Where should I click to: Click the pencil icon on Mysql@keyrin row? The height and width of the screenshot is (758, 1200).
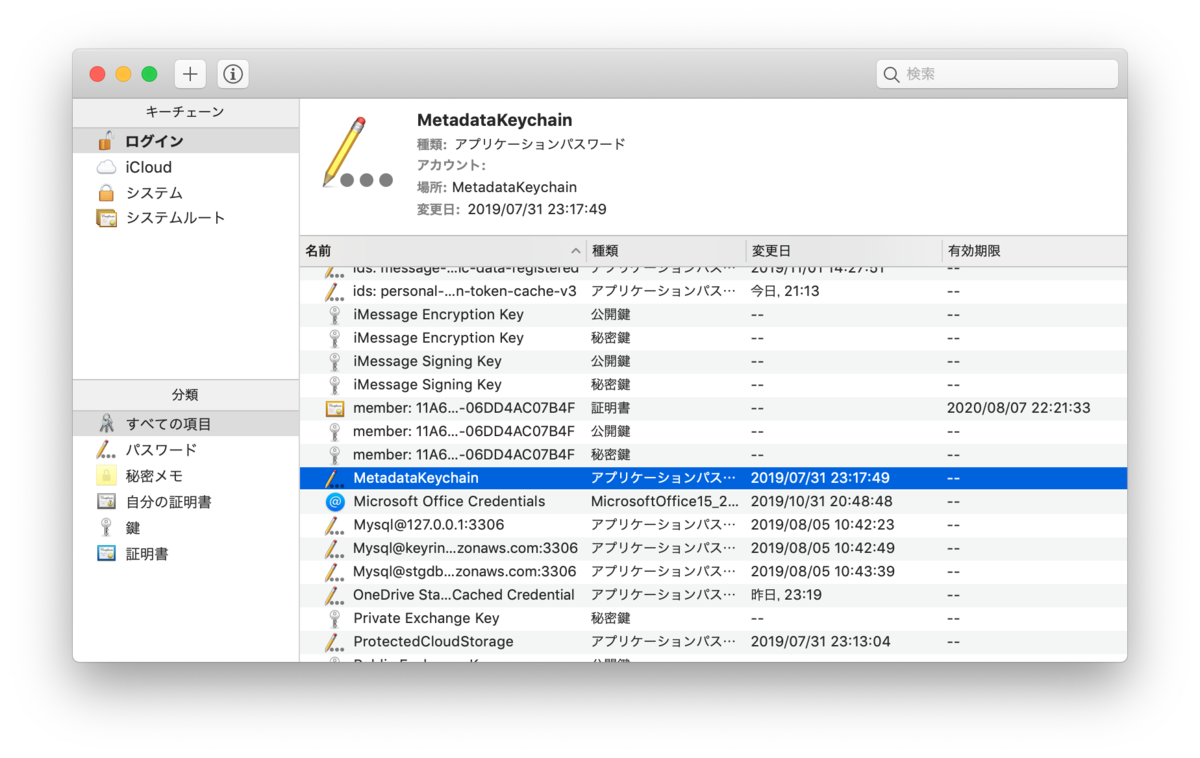pyautogui.click(x=334, y=548)
